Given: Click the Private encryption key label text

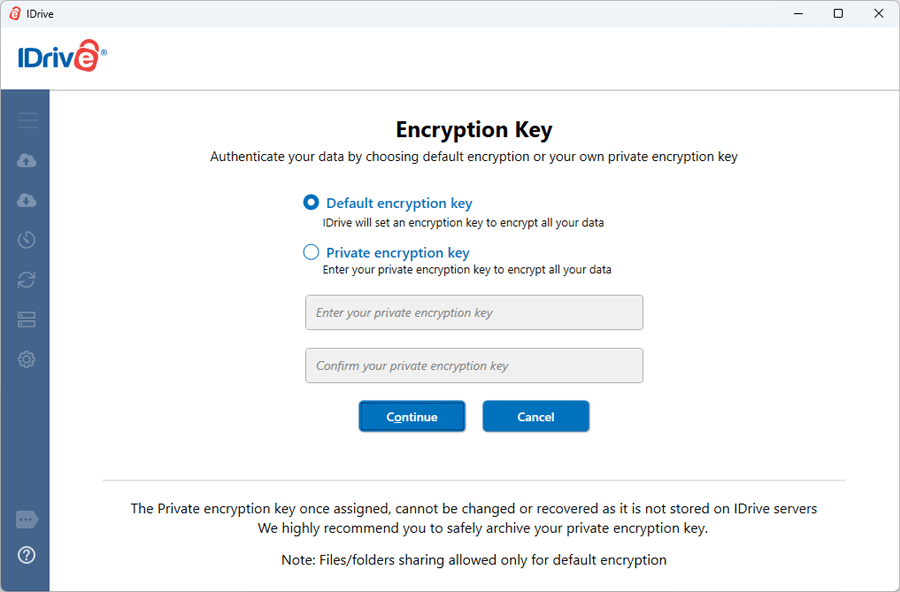Looking at the screenshot, I should pyautogui.click(x=398, y=253).
